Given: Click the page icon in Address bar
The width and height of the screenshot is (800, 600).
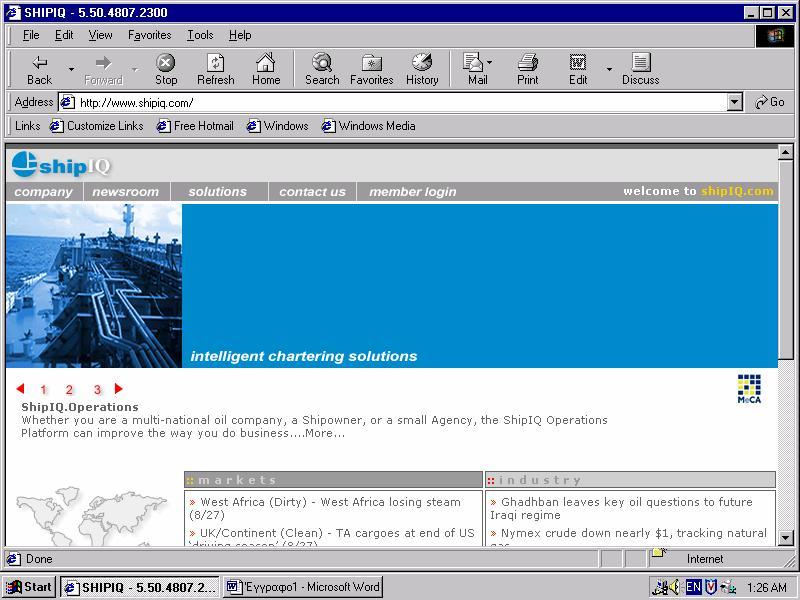Looking at the screenshot, I should (67, 103).
